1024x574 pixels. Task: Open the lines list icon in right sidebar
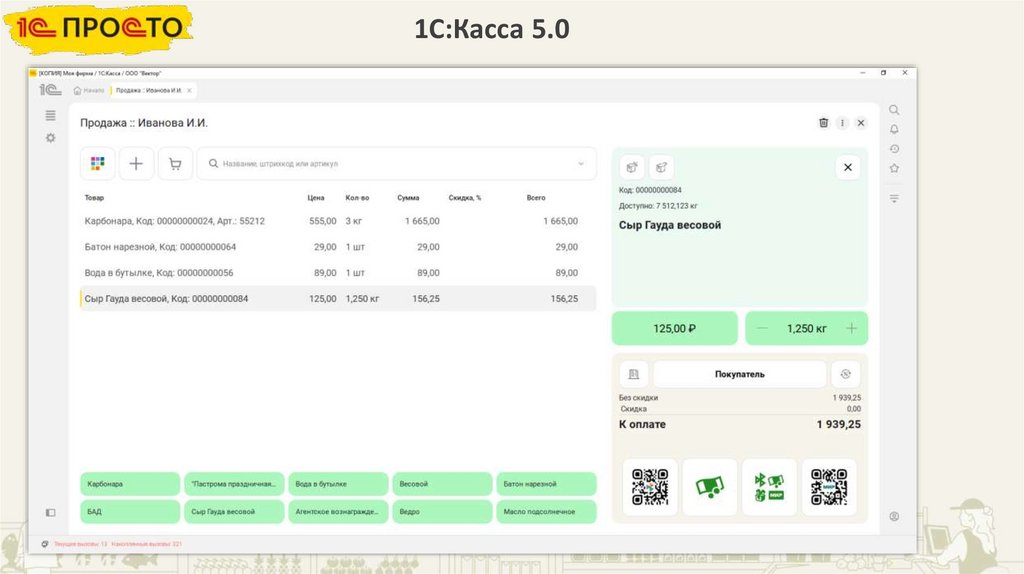pos(894,198)
